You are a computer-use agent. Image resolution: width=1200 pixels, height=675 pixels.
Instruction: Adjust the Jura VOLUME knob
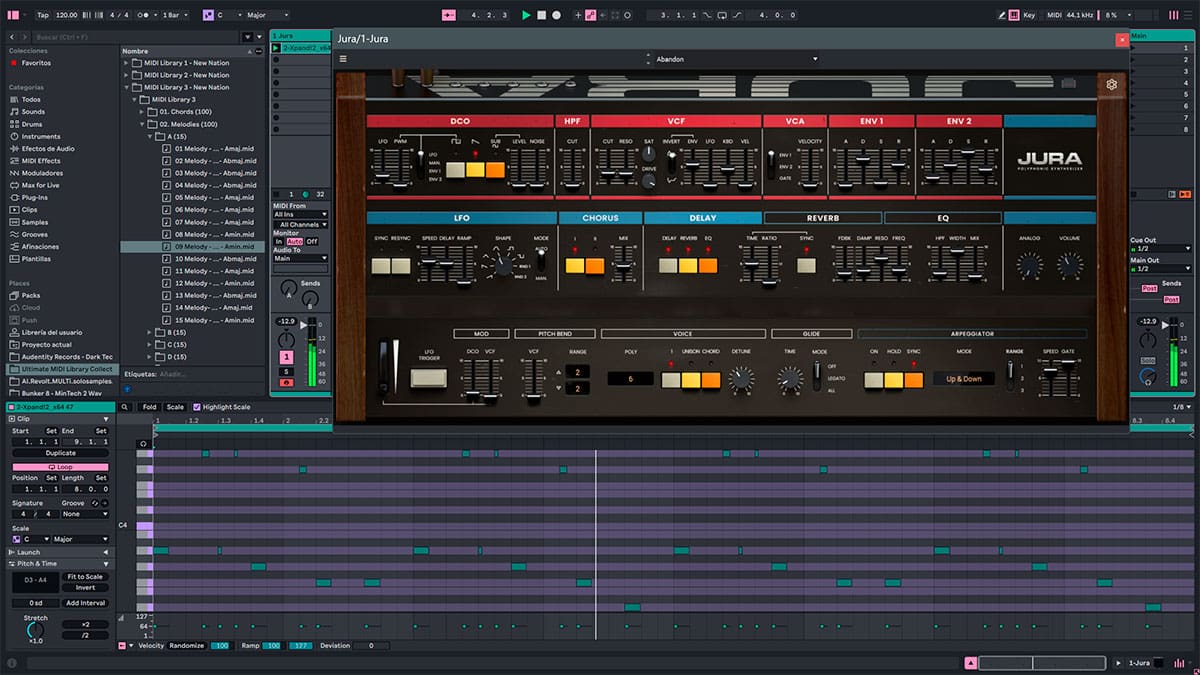pyautogui.click(x=1069, y=265)
